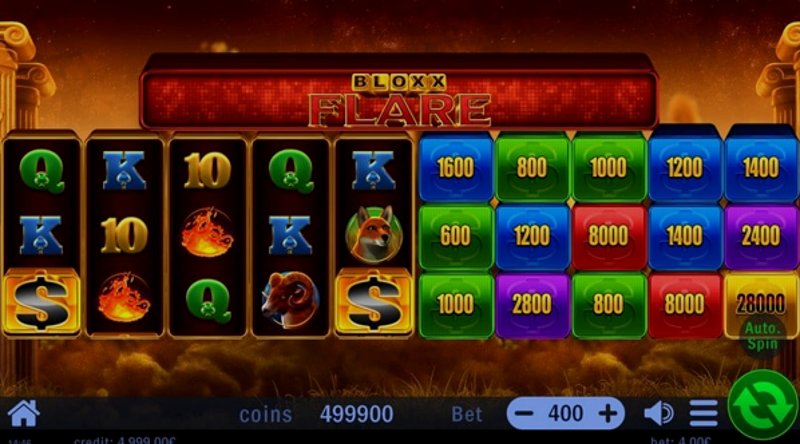The height and width of the screenshot is (444, 800).
Task: Mute the game sound
Action: click(658, 413)
